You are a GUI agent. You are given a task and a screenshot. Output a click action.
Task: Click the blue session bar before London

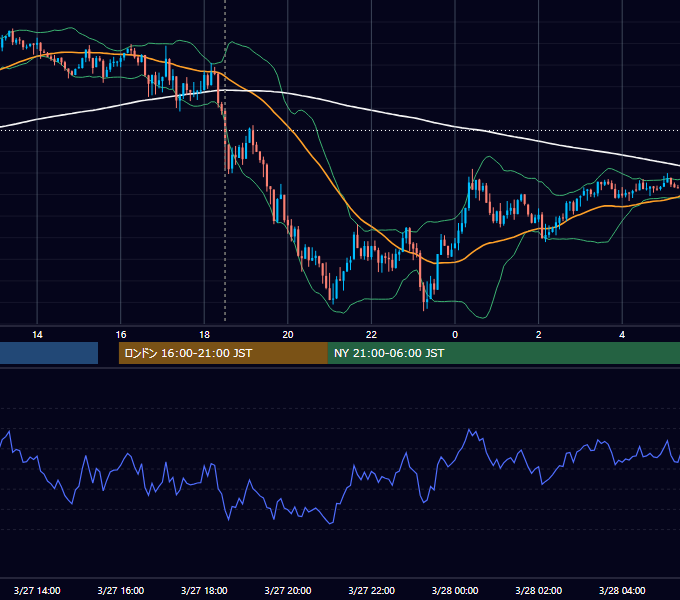pos(49,353)
